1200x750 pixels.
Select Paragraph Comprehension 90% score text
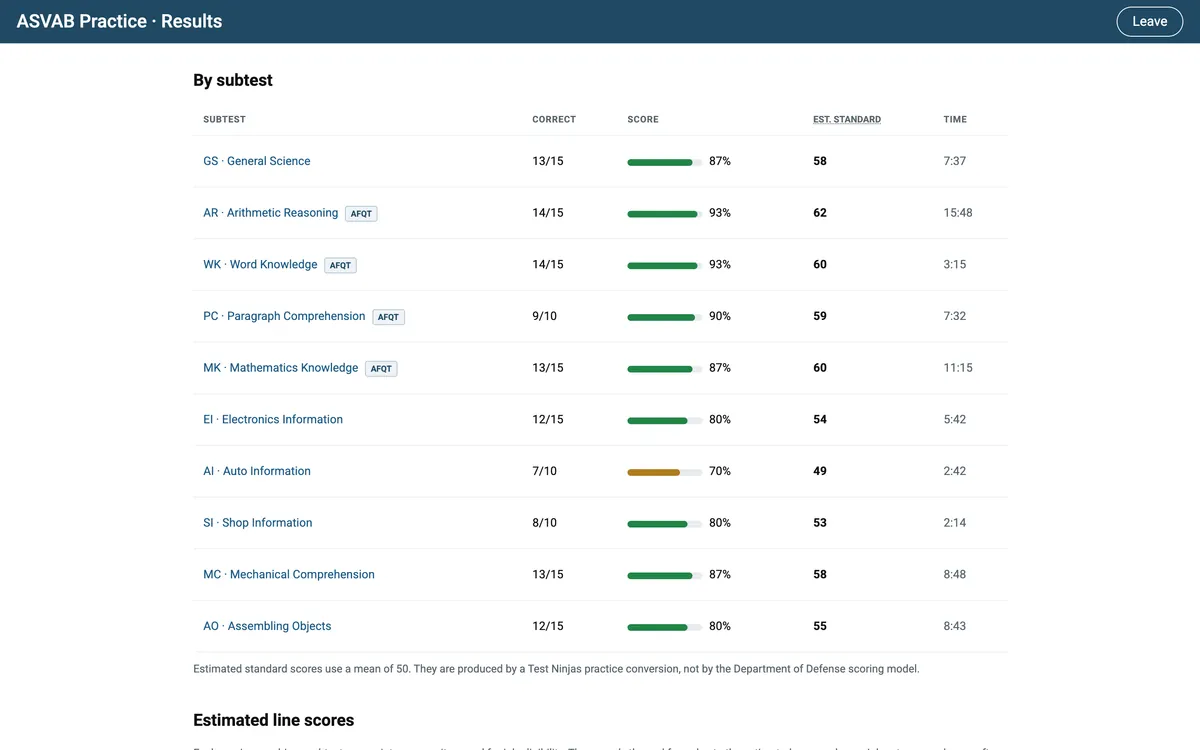click(720, 316)
